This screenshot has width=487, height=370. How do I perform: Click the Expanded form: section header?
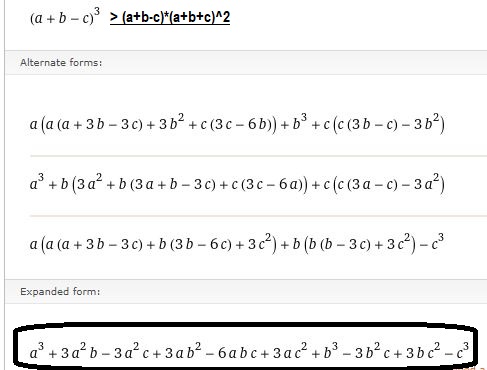pyautogui.click(x=60, y=292)
